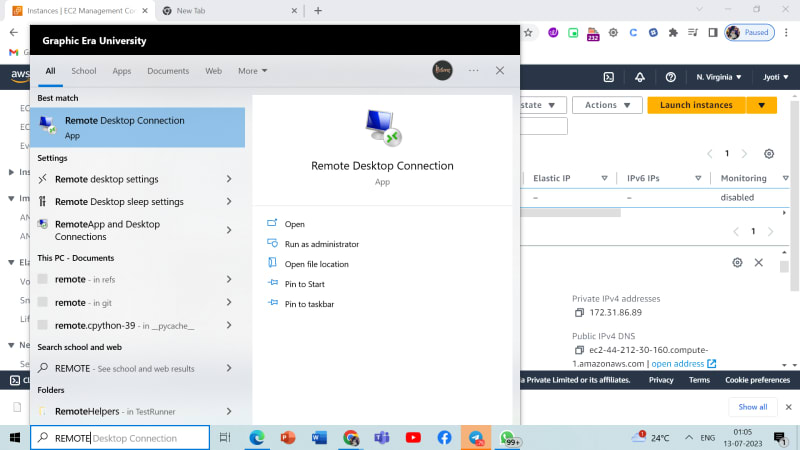Open the Launch instances split dropdown arrow

762,105
